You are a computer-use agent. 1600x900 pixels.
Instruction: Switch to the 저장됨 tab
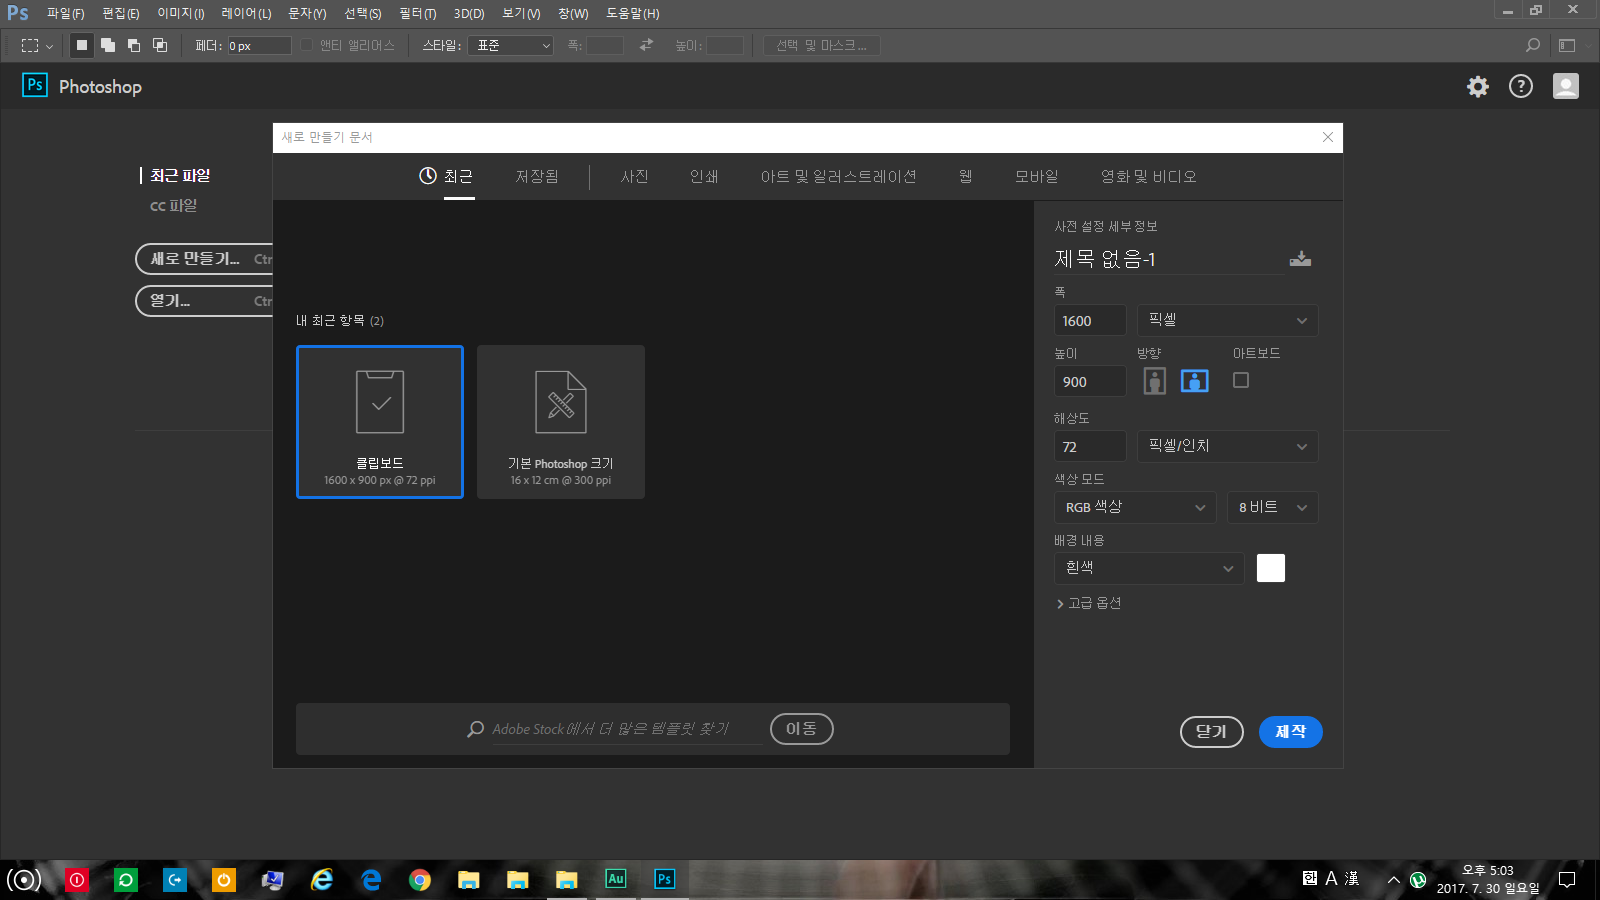[537, 176]
